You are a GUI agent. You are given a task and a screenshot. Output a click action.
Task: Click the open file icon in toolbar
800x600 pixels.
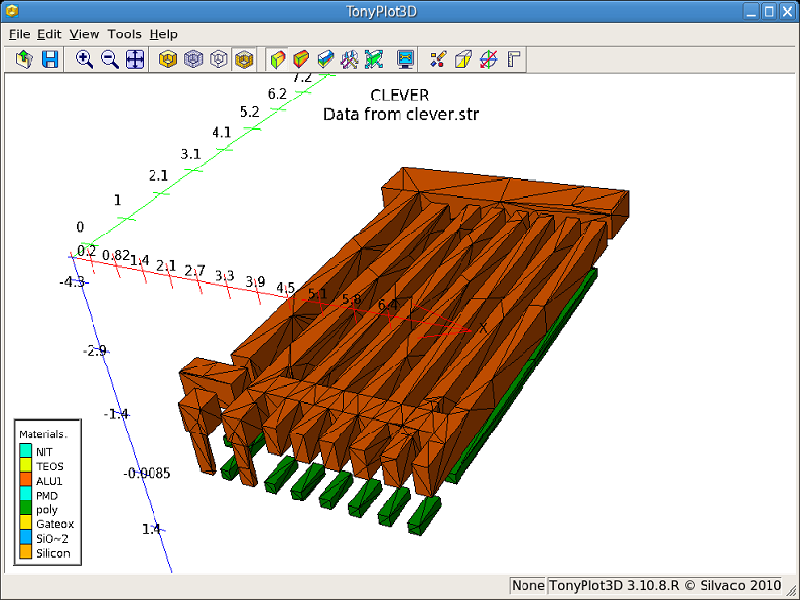tap(25, 59)
